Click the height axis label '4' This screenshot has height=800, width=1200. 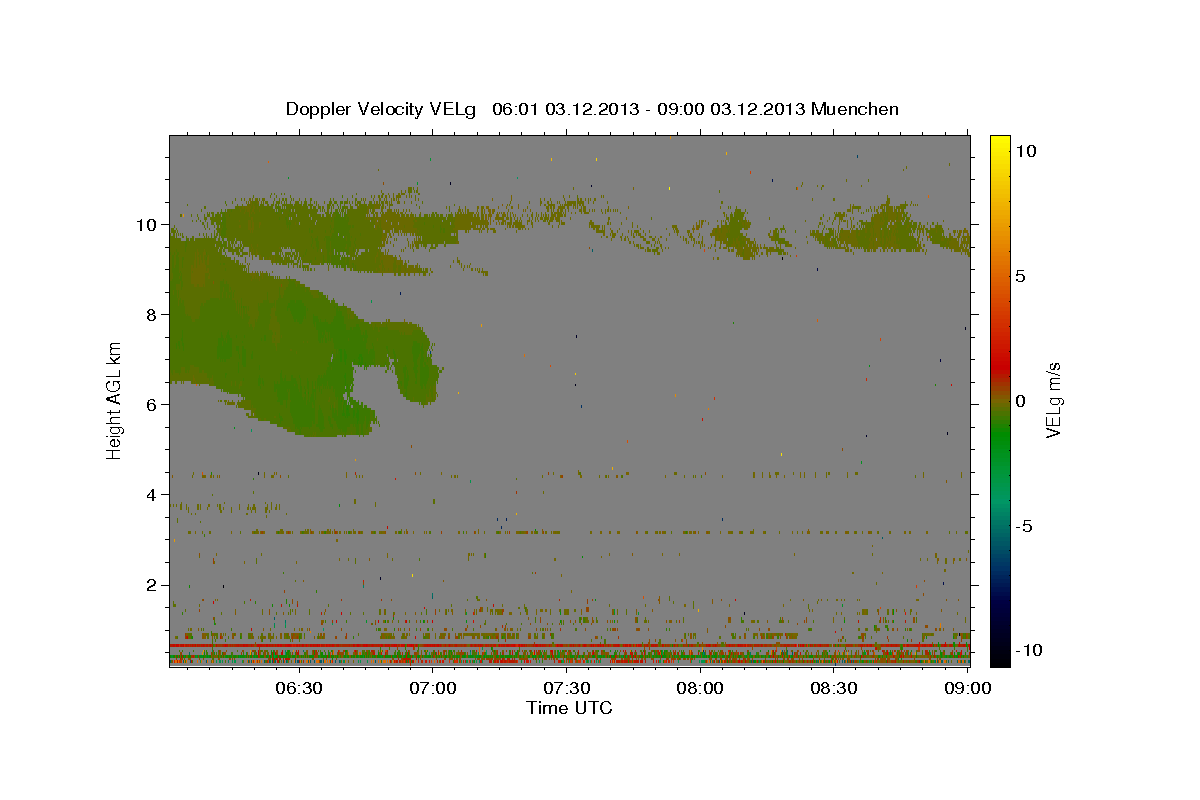click(x=152, y=495)
